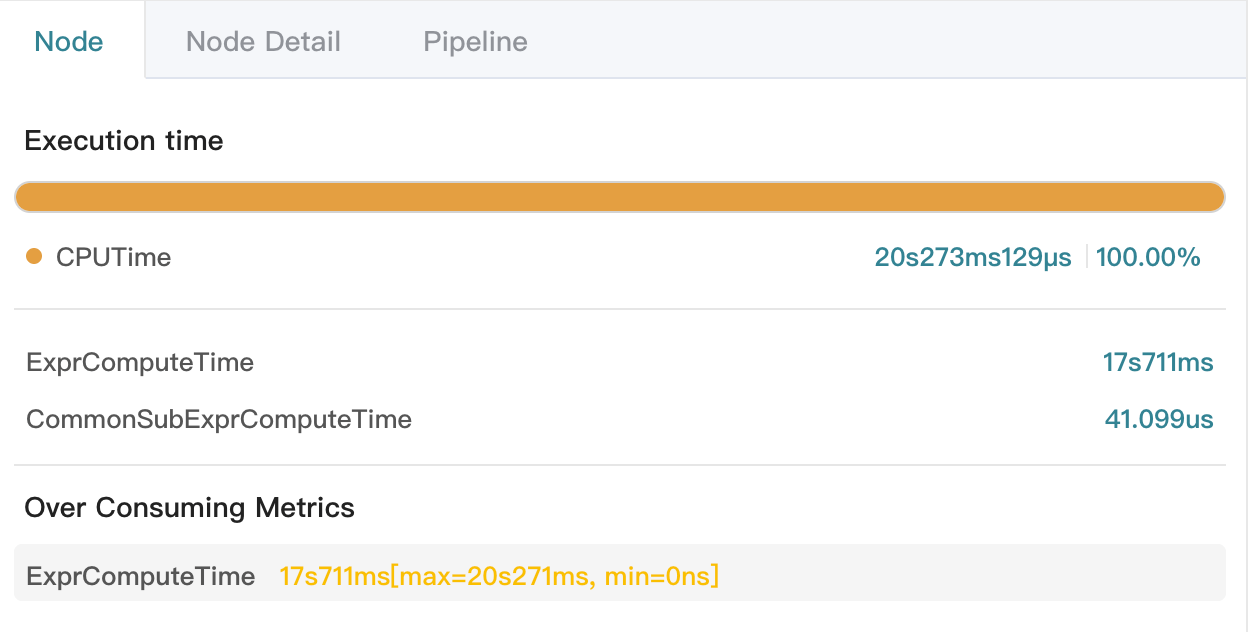The image size is (1254, 632).
Task: Click the 20s273ms129µs CPU time value
Action: tap(972, 257)
